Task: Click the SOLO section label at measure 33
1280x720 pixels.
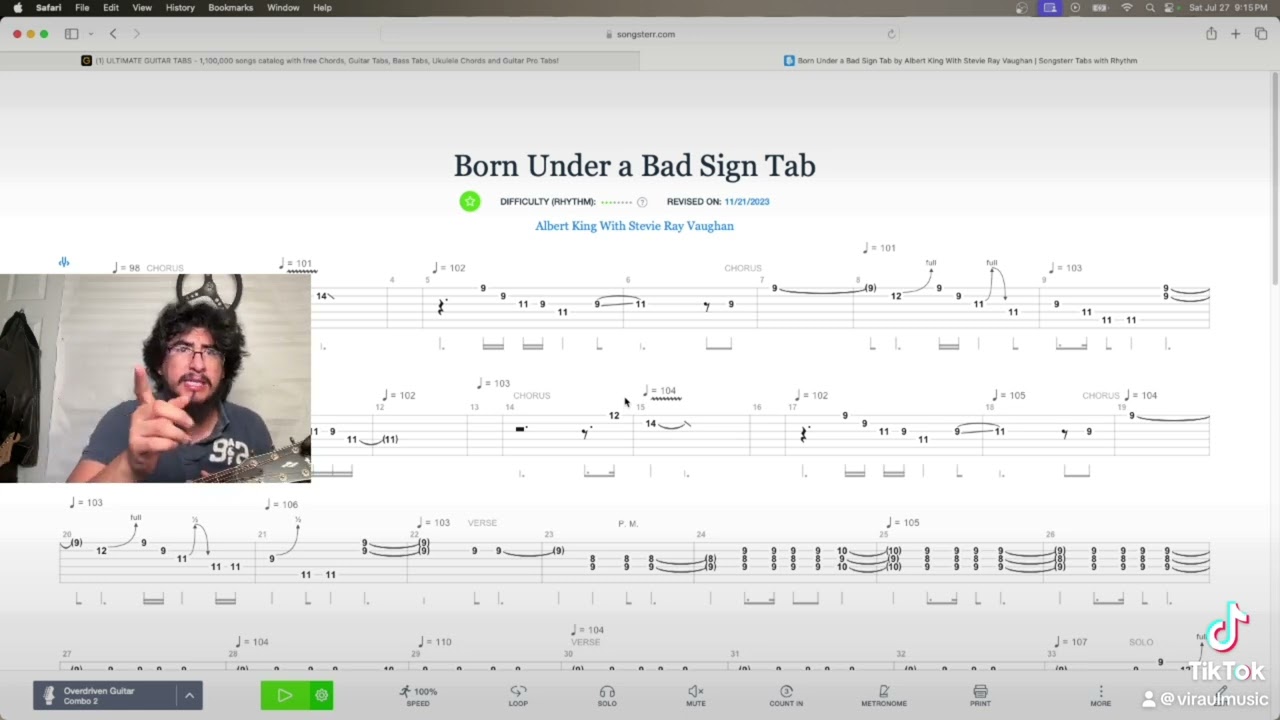Action: click(x=1141, y=642)
